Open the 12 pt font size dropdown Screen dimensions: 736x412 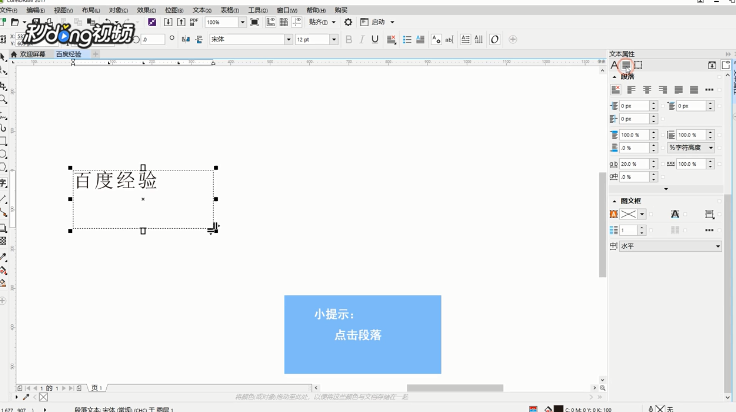(334, 39)
